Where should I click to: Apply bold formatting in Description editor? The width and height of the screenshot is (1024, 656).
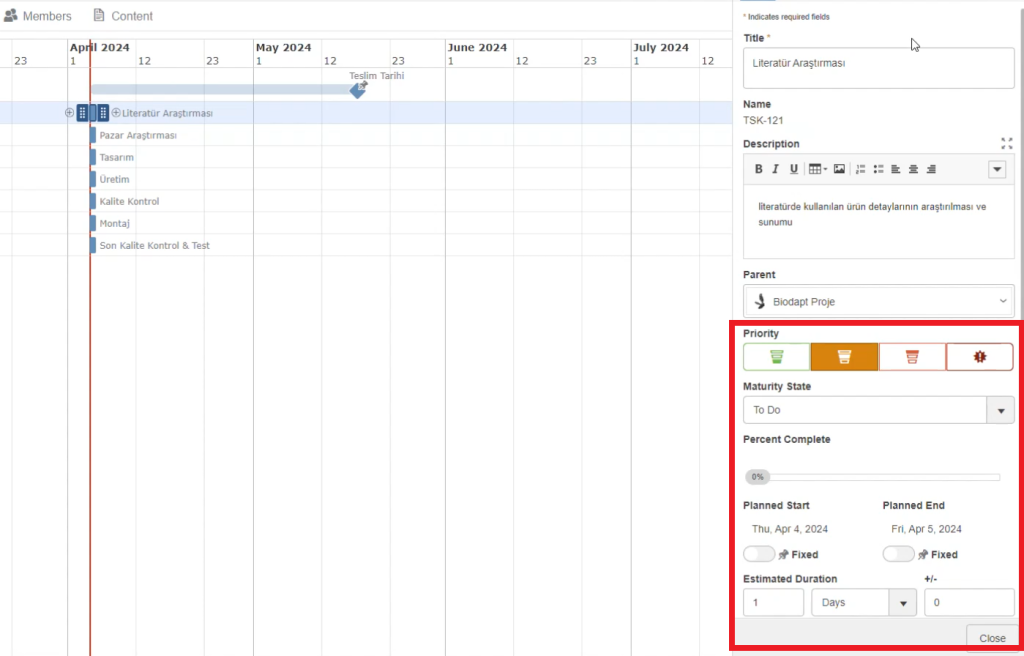[x=759, y=169]
